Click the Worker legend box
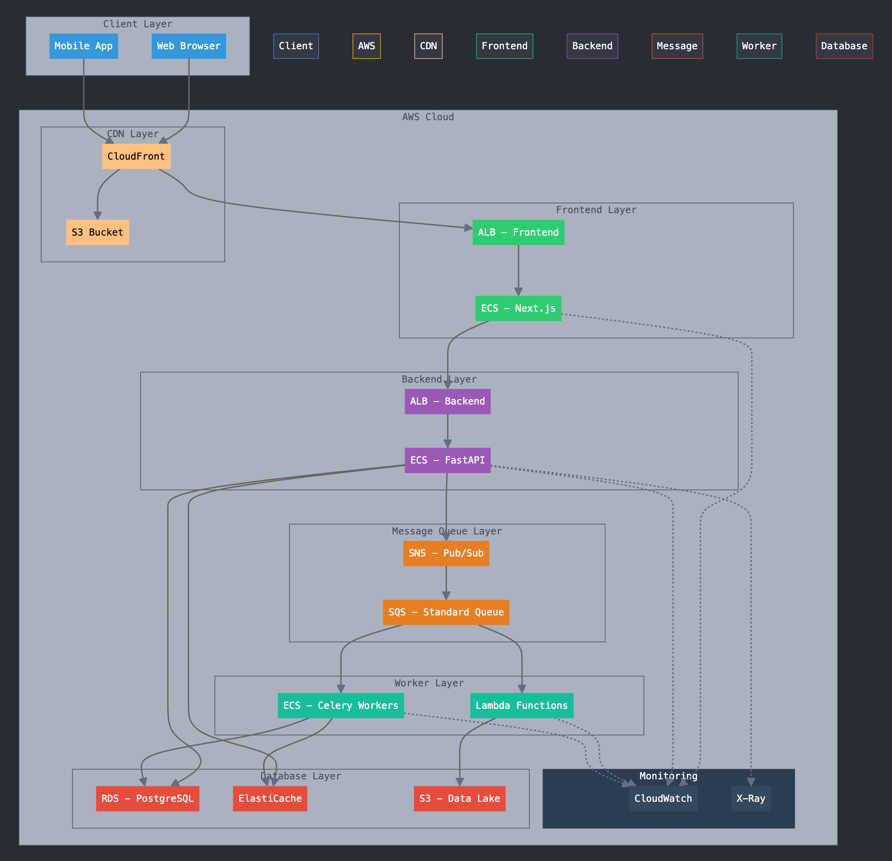 click(x=759, y=46)
